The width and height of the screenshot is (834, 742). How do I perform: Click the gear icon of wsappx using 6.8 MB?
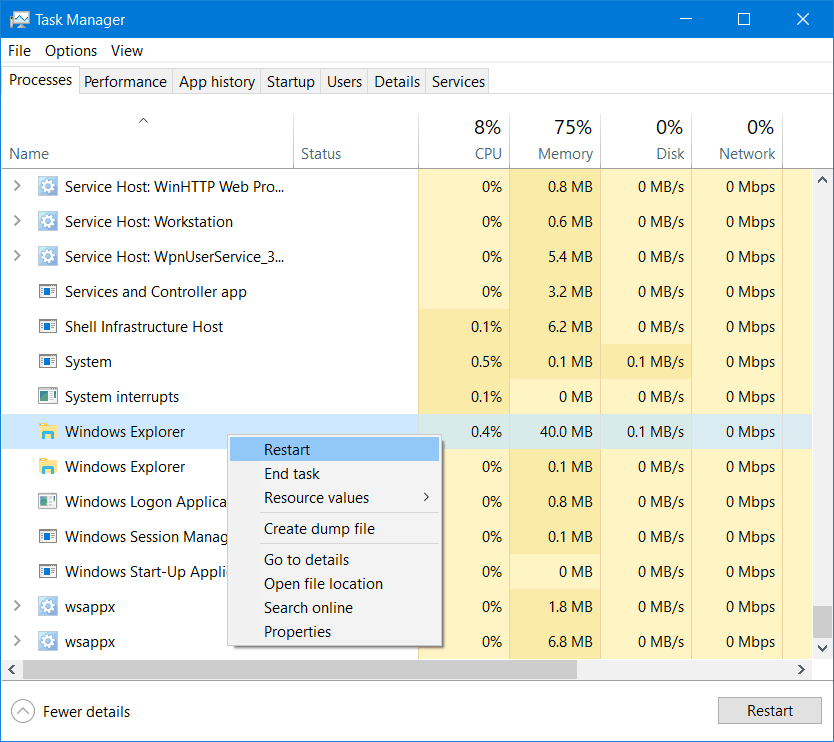click(48, 641)
